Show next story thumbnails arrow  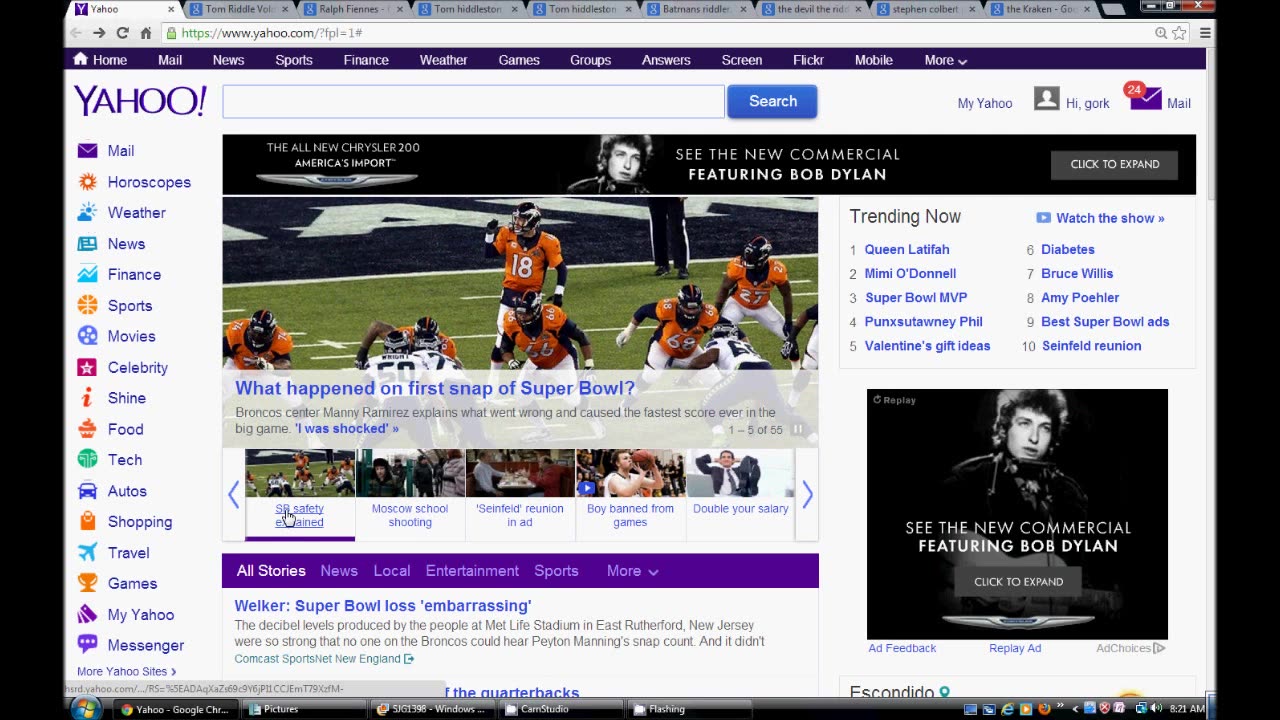coord(807,494)
